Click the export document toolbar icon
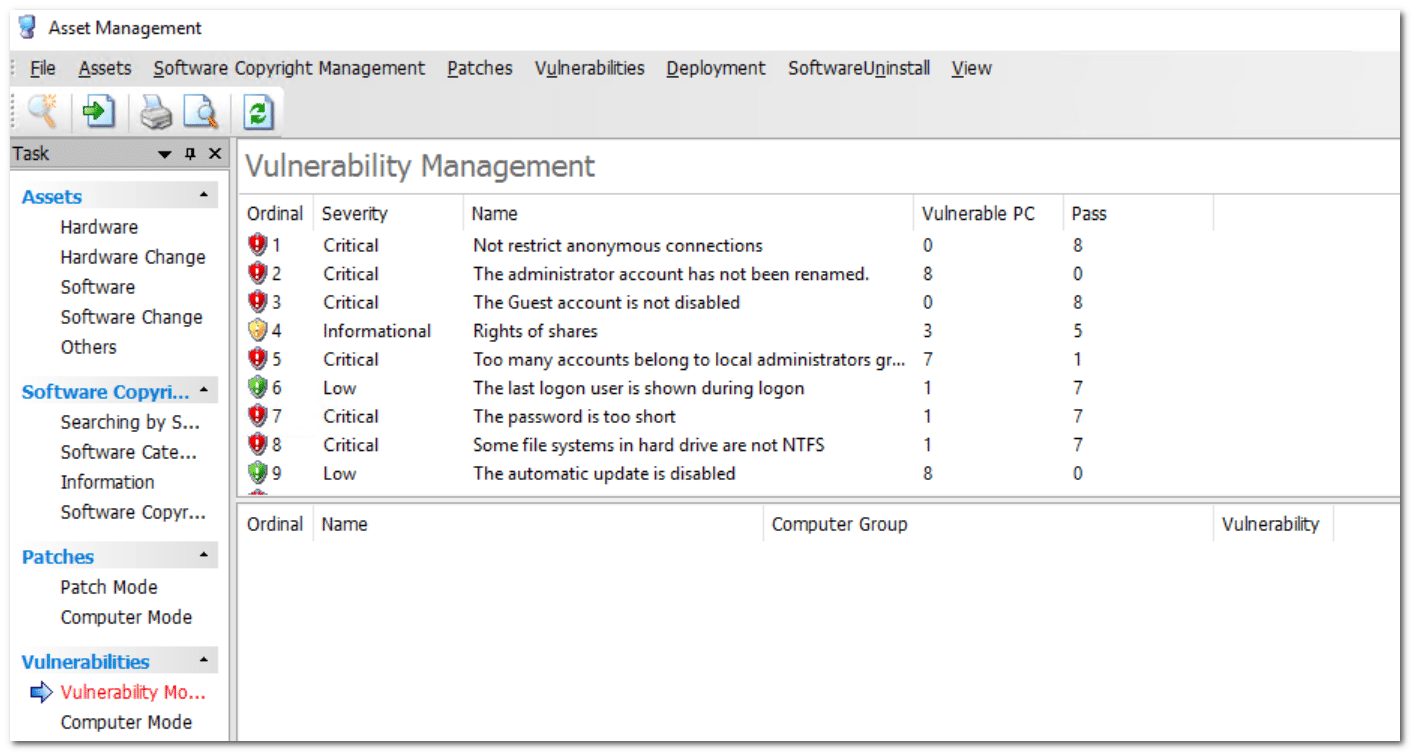This screenshot has height=752, width=1411. pyautogui.click(x=98, y=112)
